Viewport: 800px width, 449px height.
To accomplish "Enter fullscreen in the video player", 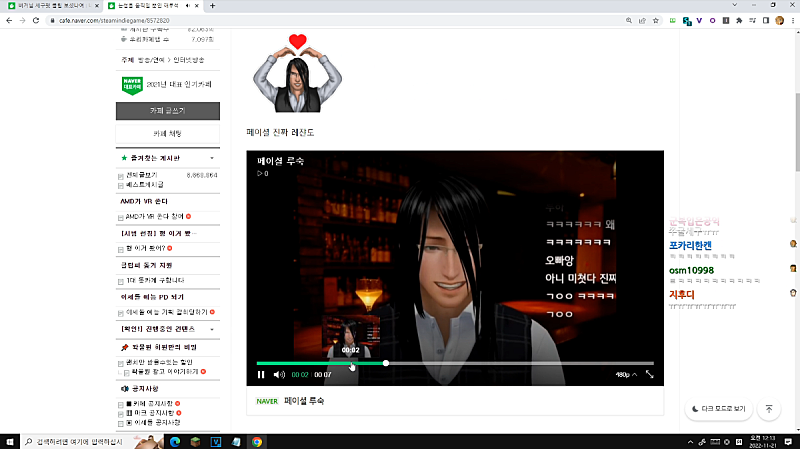I will pyautogui.click(x=649, y=375).
